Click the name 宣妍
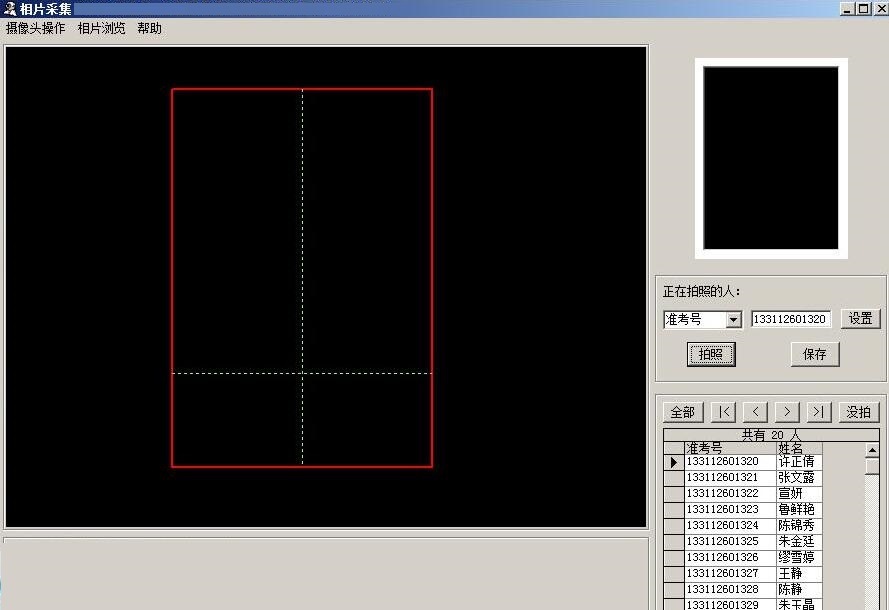Viewport: 889px width, 610px height. pyautogui.click(x=790, y=494)
